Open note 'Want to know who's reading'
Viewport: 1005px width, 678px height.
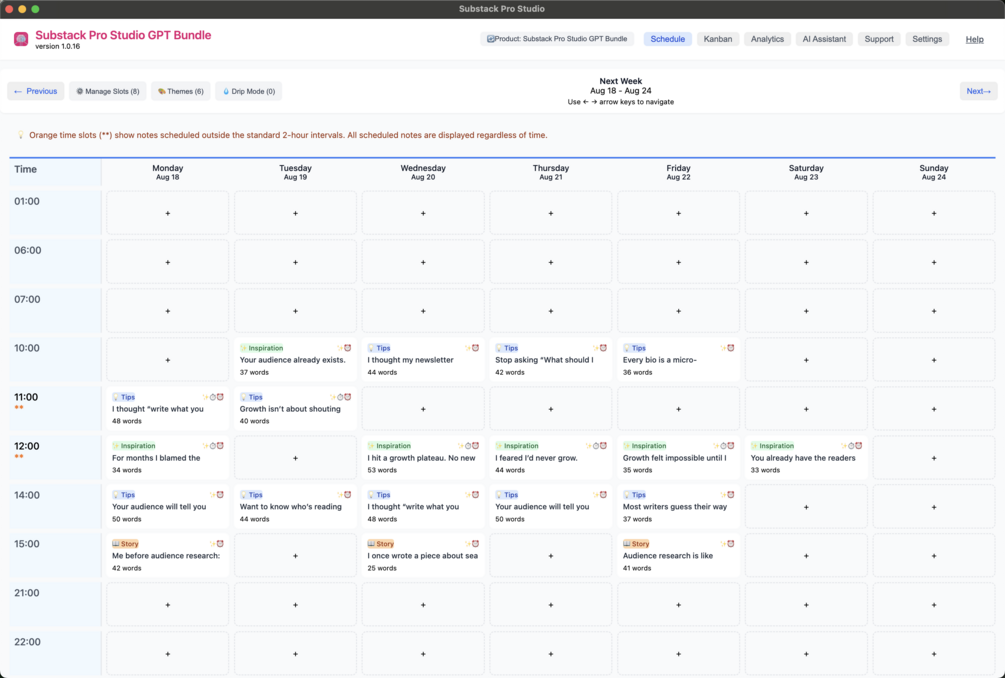click(x=295, y=507)
